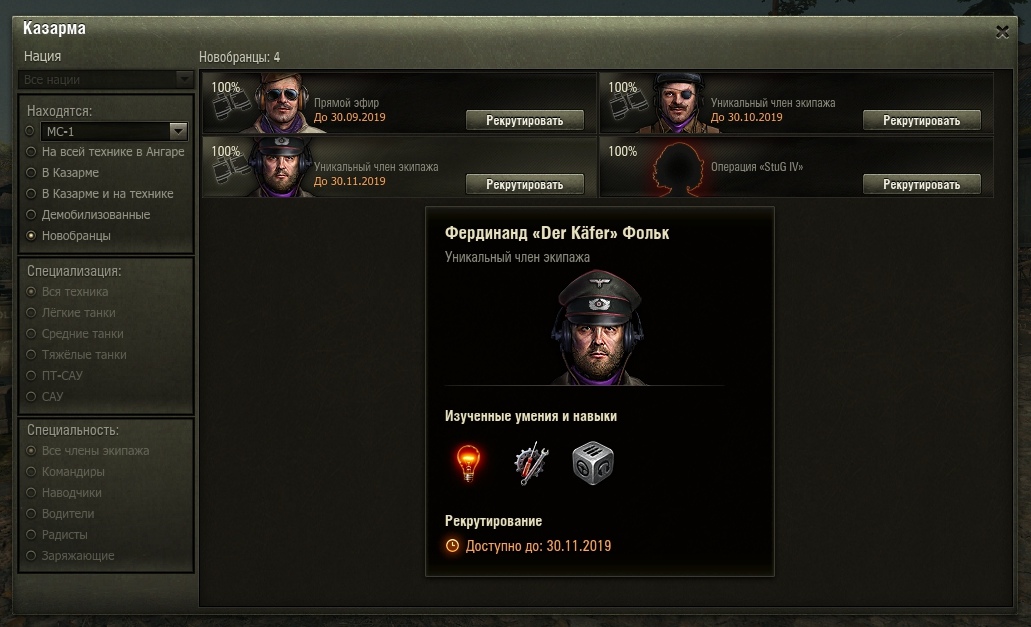The height and width of the screenshot is (627, 1031).
Task: Recruit the Операция StuG IV crew member
Action: [x=921, y=185]
